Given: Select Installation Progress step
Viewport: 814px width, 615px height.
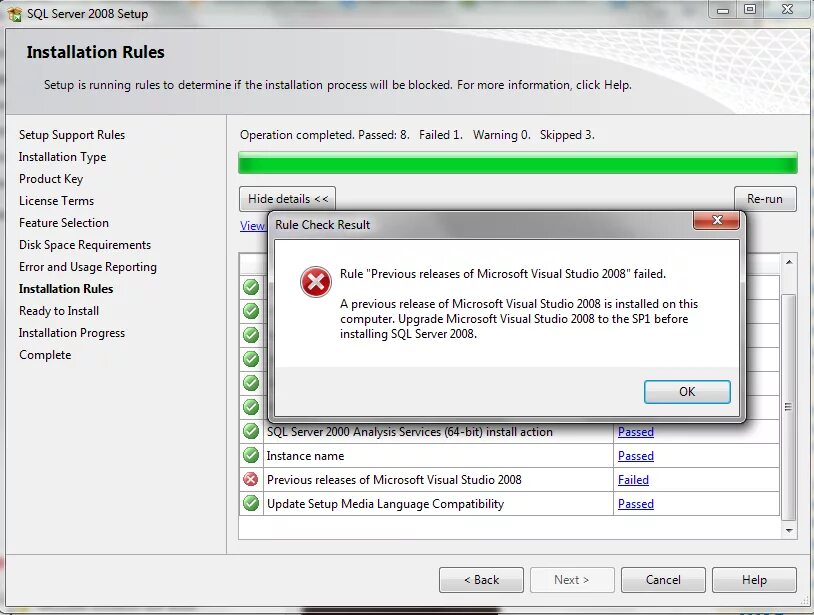Looking at the screenshot, I should 72,333.
